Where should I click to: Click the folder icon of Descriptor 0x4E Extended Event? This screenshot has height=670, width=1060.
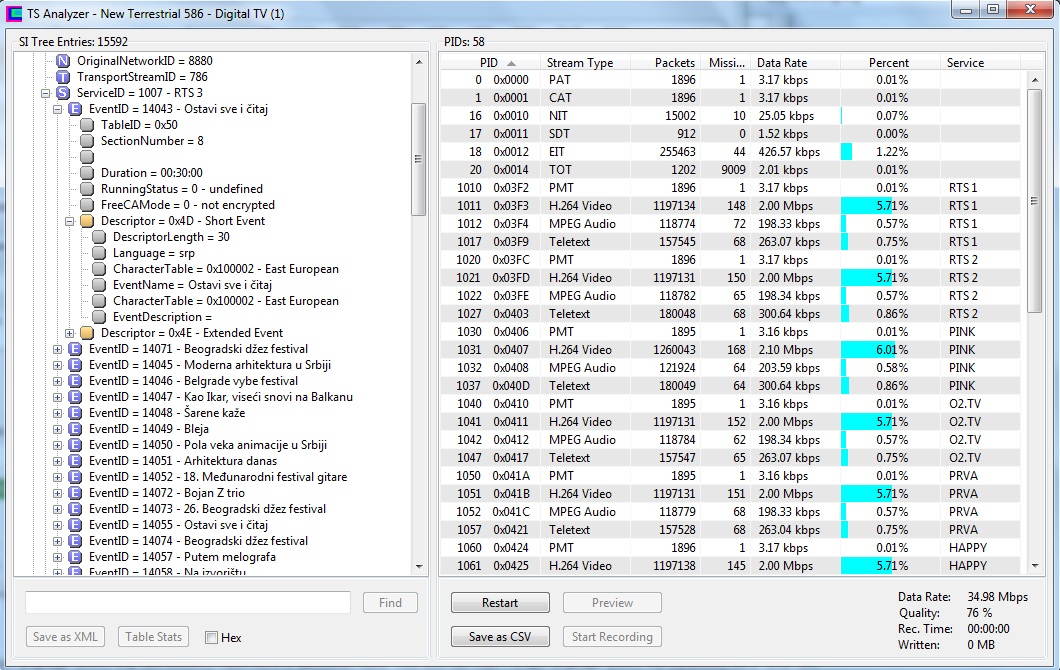tap(87, 333)
